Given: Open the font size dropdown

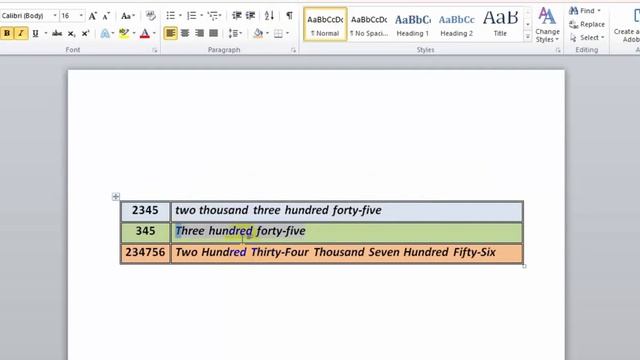Looking at the screenshot, I should click(81, 16).
